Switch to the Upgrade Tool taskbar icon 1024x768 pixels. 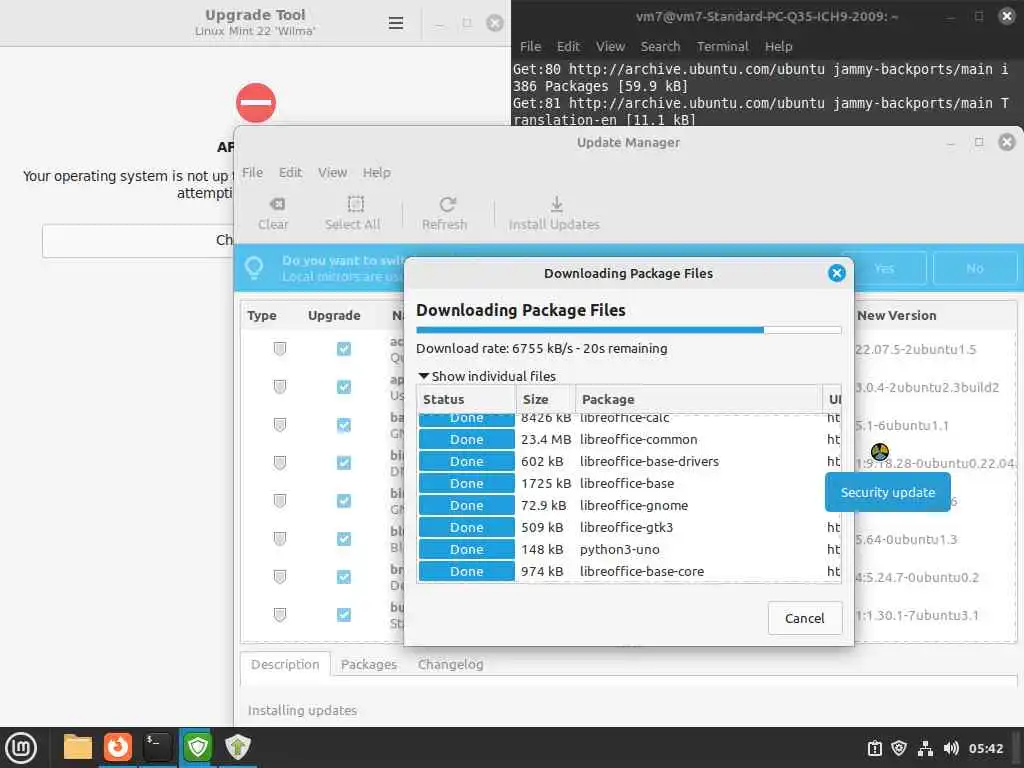237,747
